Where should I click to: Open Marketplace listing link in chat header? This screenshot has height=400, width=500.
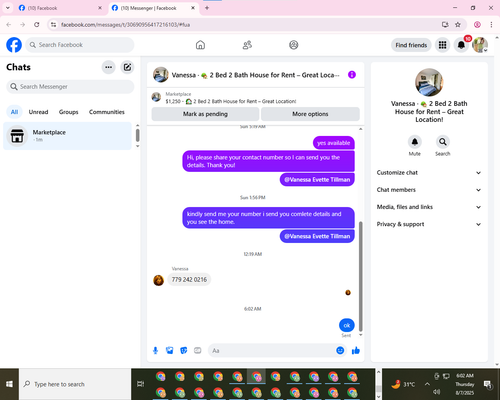tap(231, 101)
